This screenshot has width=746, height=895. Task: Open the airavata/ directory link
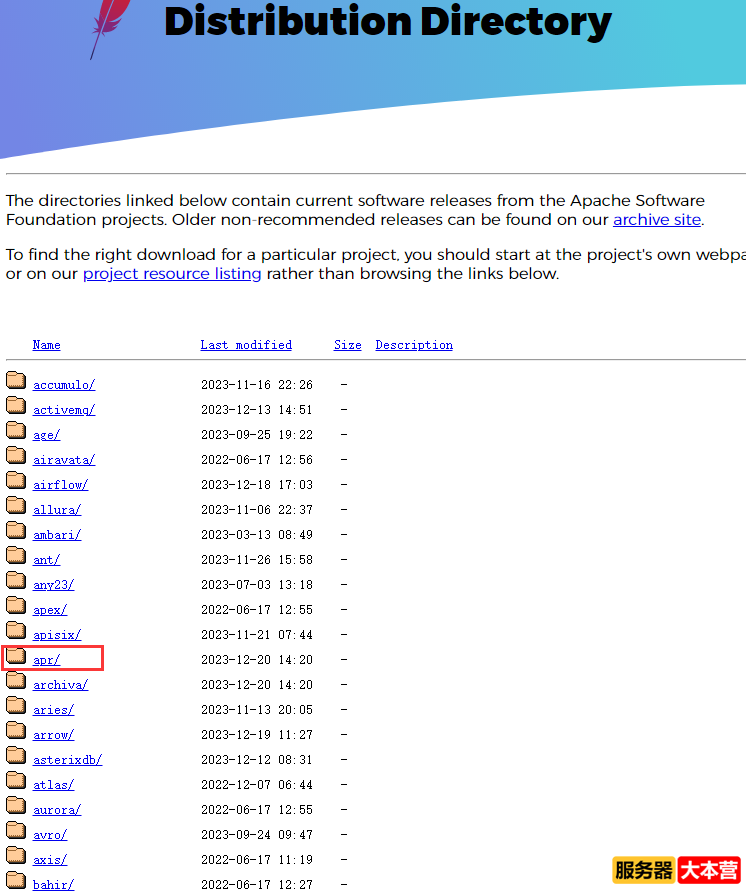coord(64,460)
